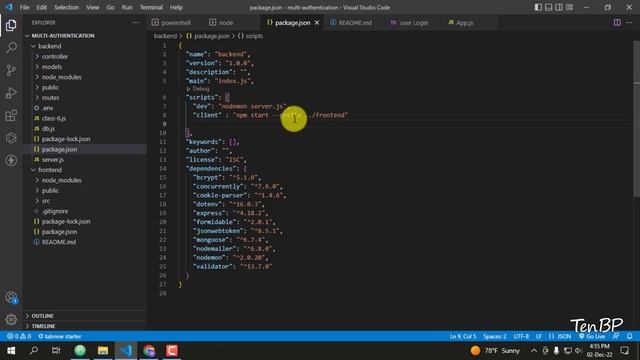Expand backend node_modules folder
The image size is (640, 360).
pyautogui.click(x=61, y=77)
